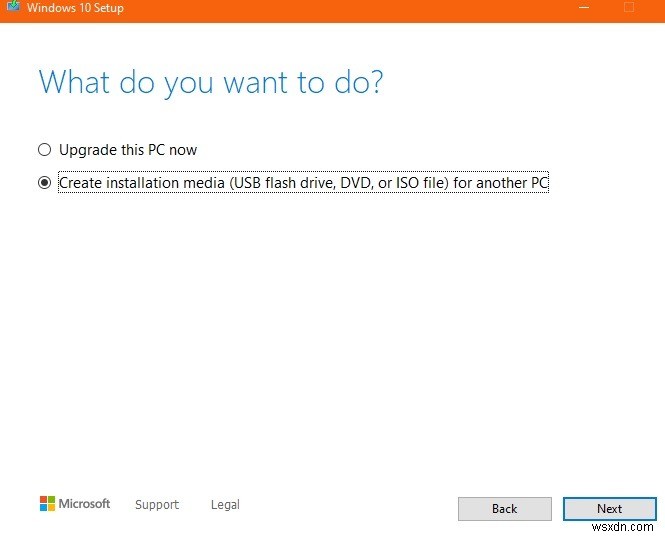Click the Windows 10 Setup title icon
665x537 pixels.
[x=13, y=6]
